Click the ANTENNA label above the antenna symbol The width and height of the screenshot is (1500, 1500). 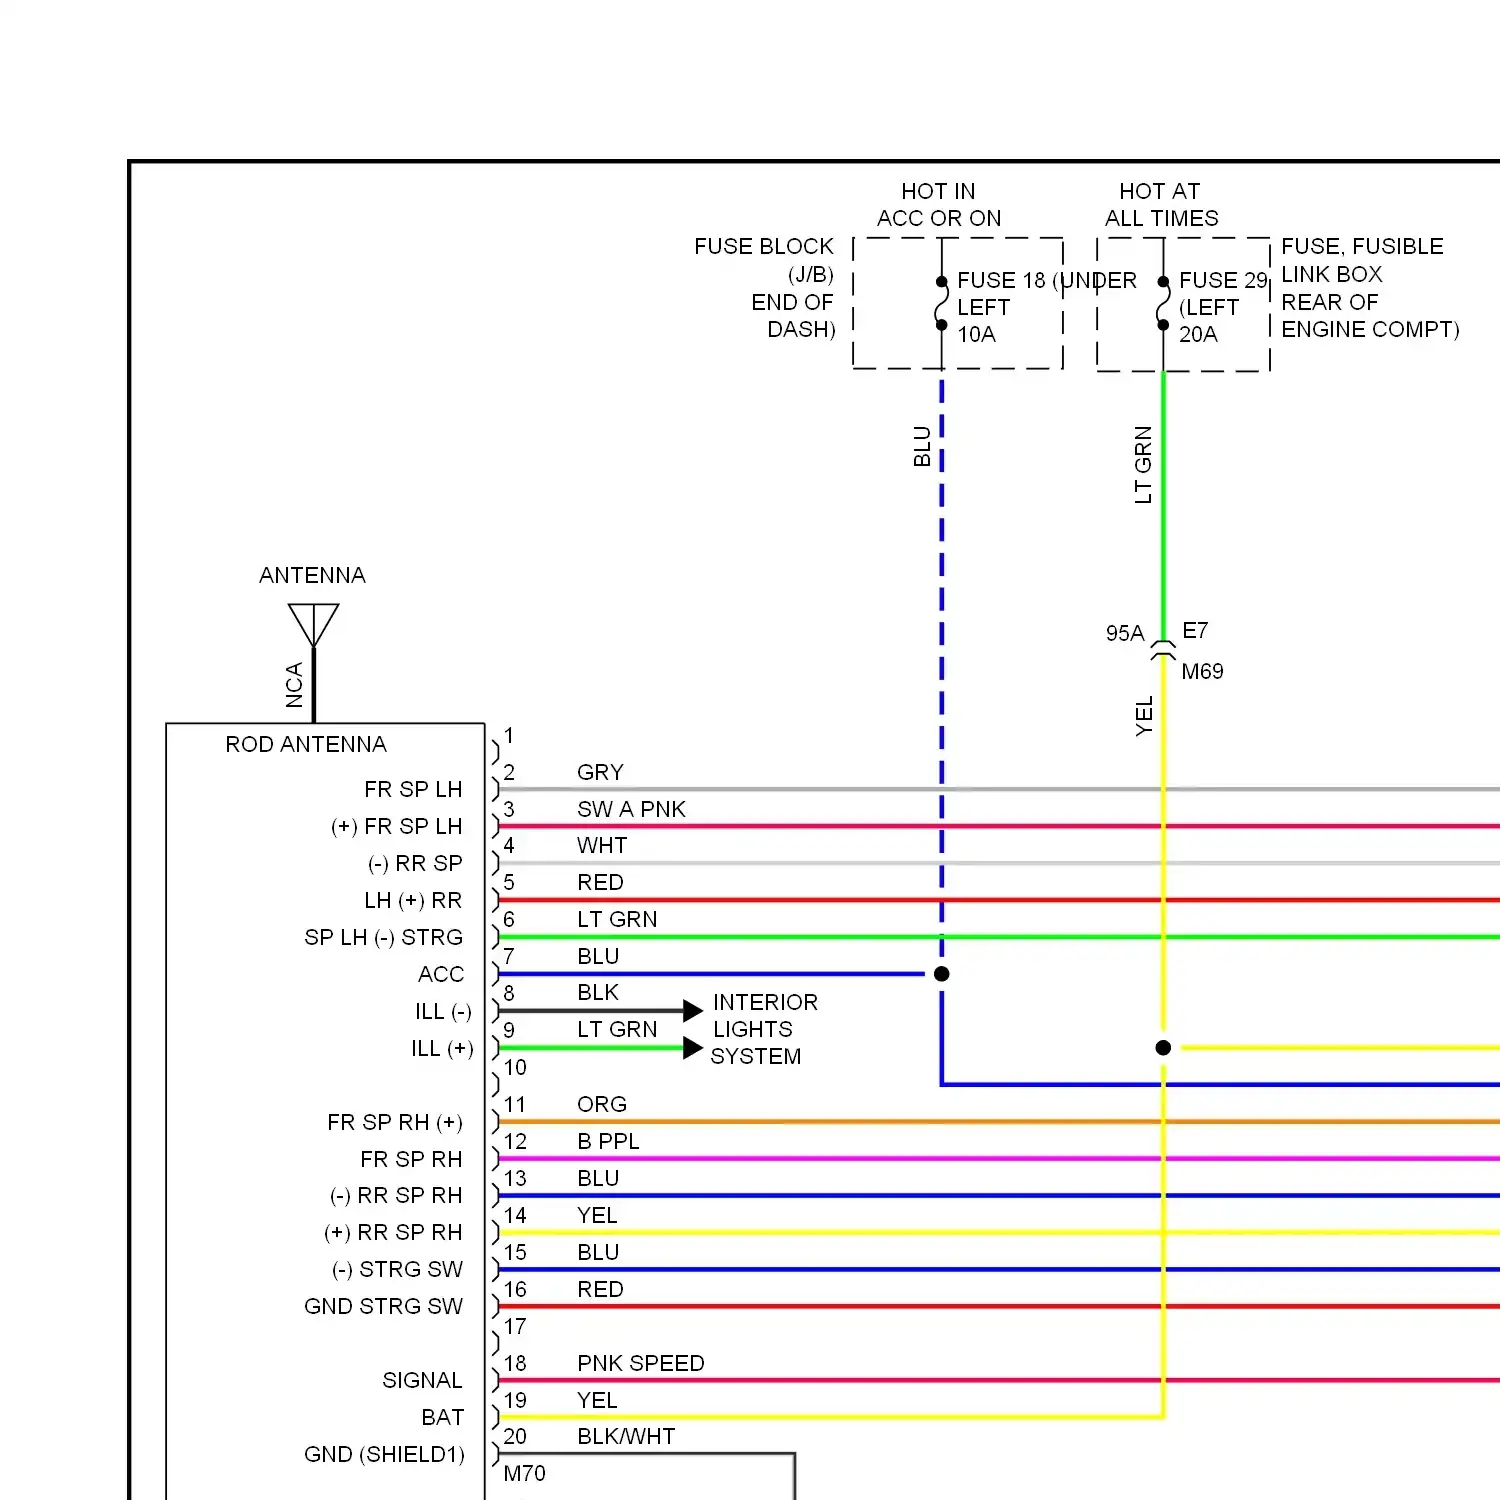[312, 575]
